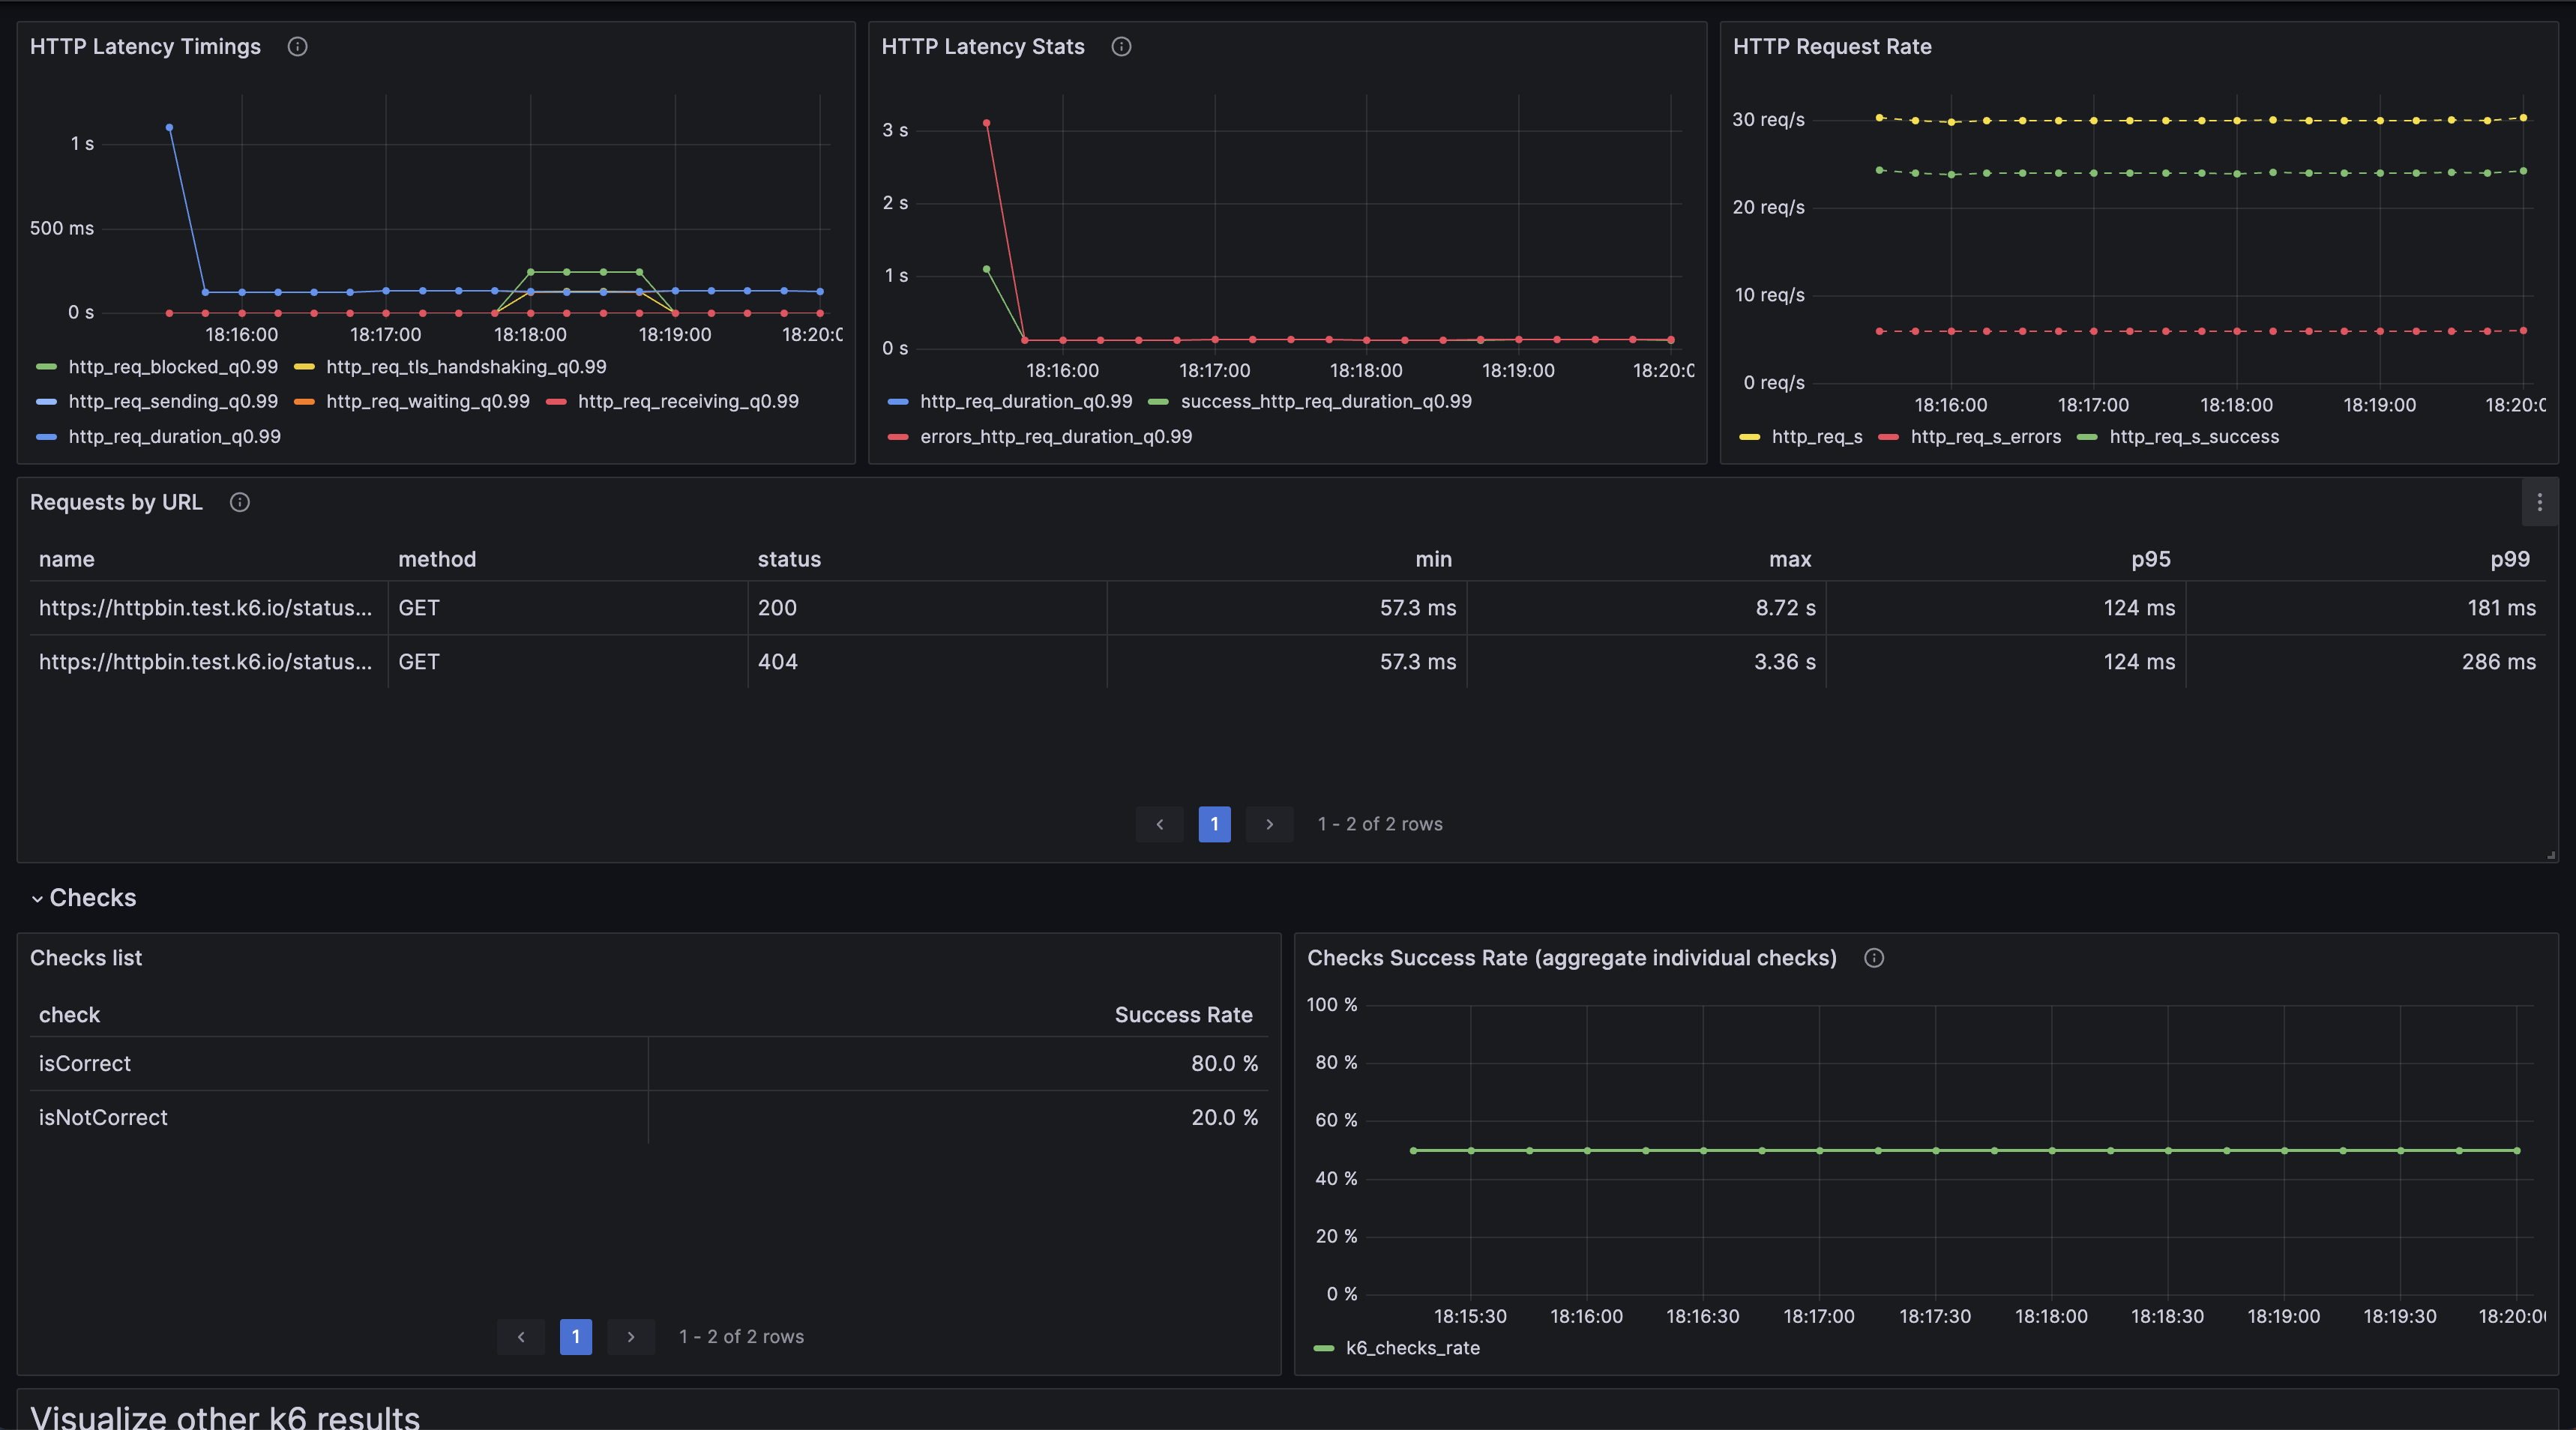Screen dimensions: 2576x1430
Task: Click Checks list panel title
Action: pos(86,958)
